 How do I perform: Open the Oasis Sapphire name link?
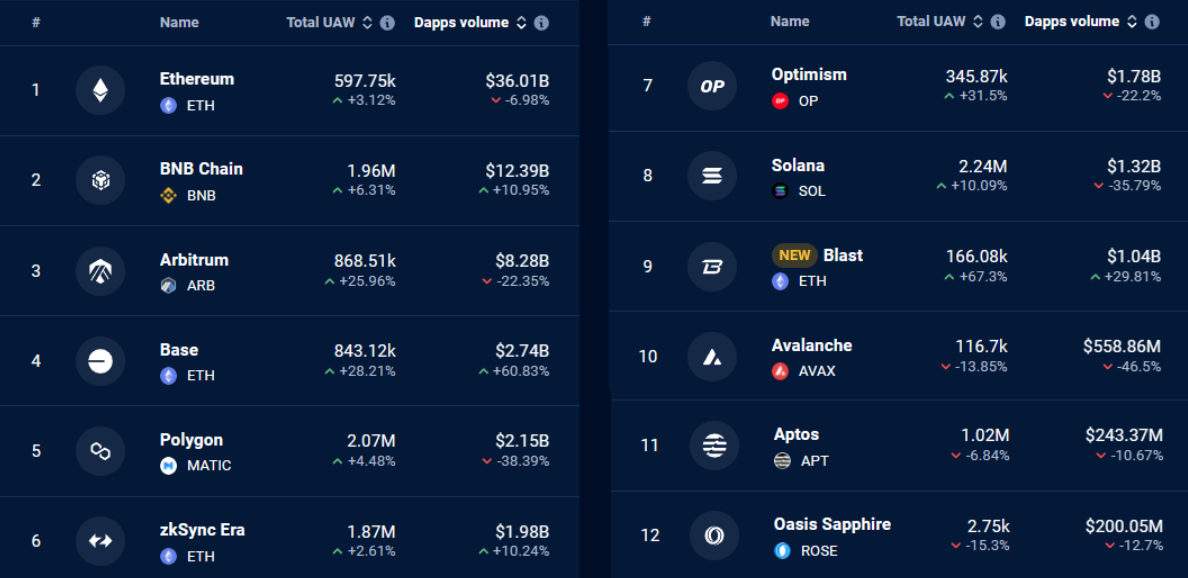tap(831, 524)
